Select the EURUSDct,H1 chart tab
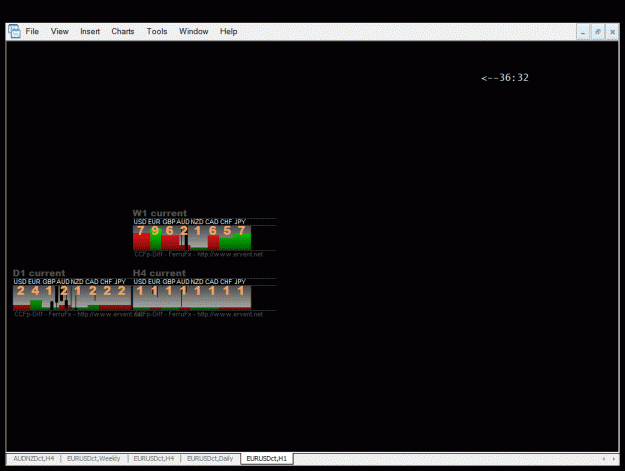The width and height of the screenshot is (625, 471). [267, 459]
